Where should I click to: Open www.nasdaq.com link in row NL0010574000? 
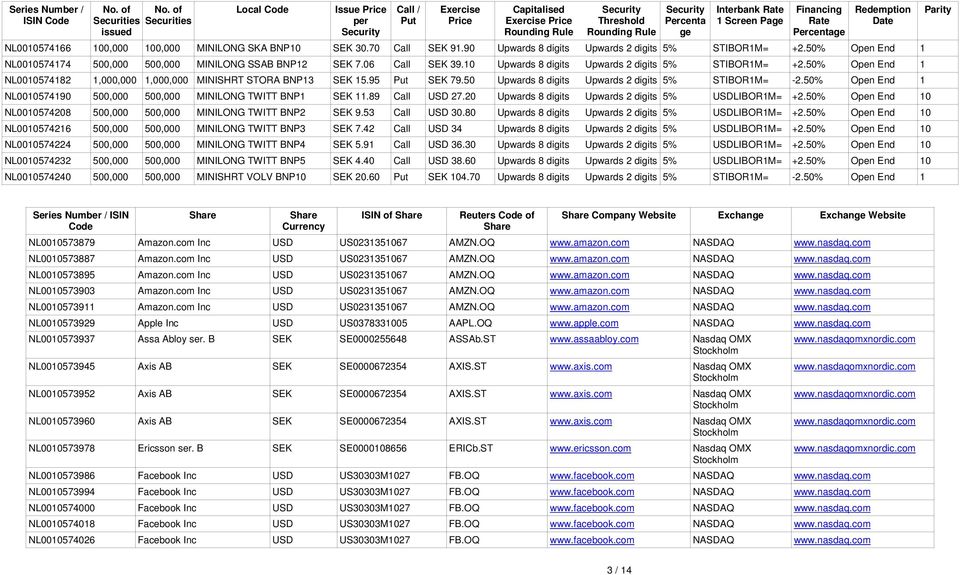[831, 508]
